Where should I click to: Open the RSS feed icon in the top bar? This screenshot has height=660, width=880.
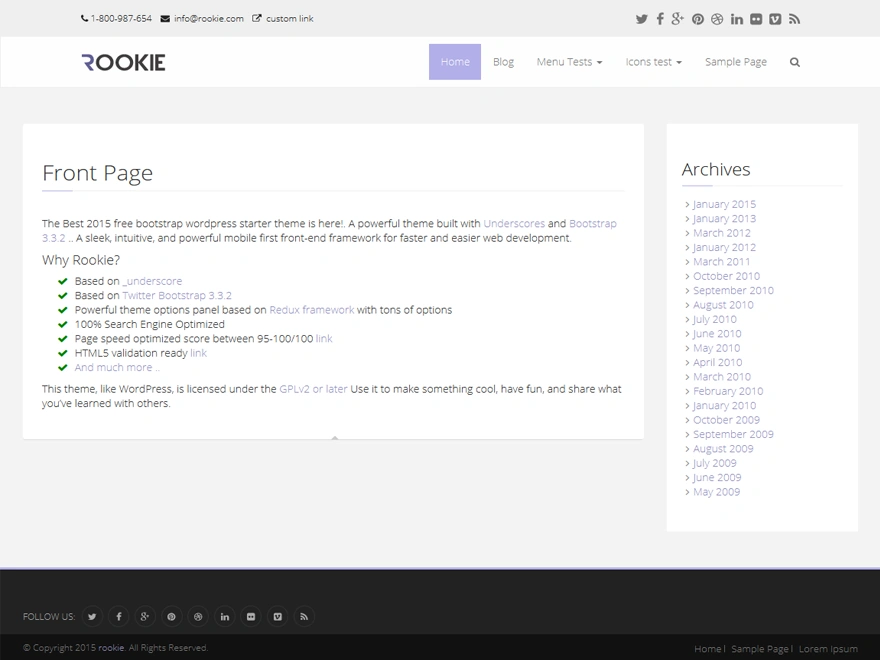[x=794, y=19]
